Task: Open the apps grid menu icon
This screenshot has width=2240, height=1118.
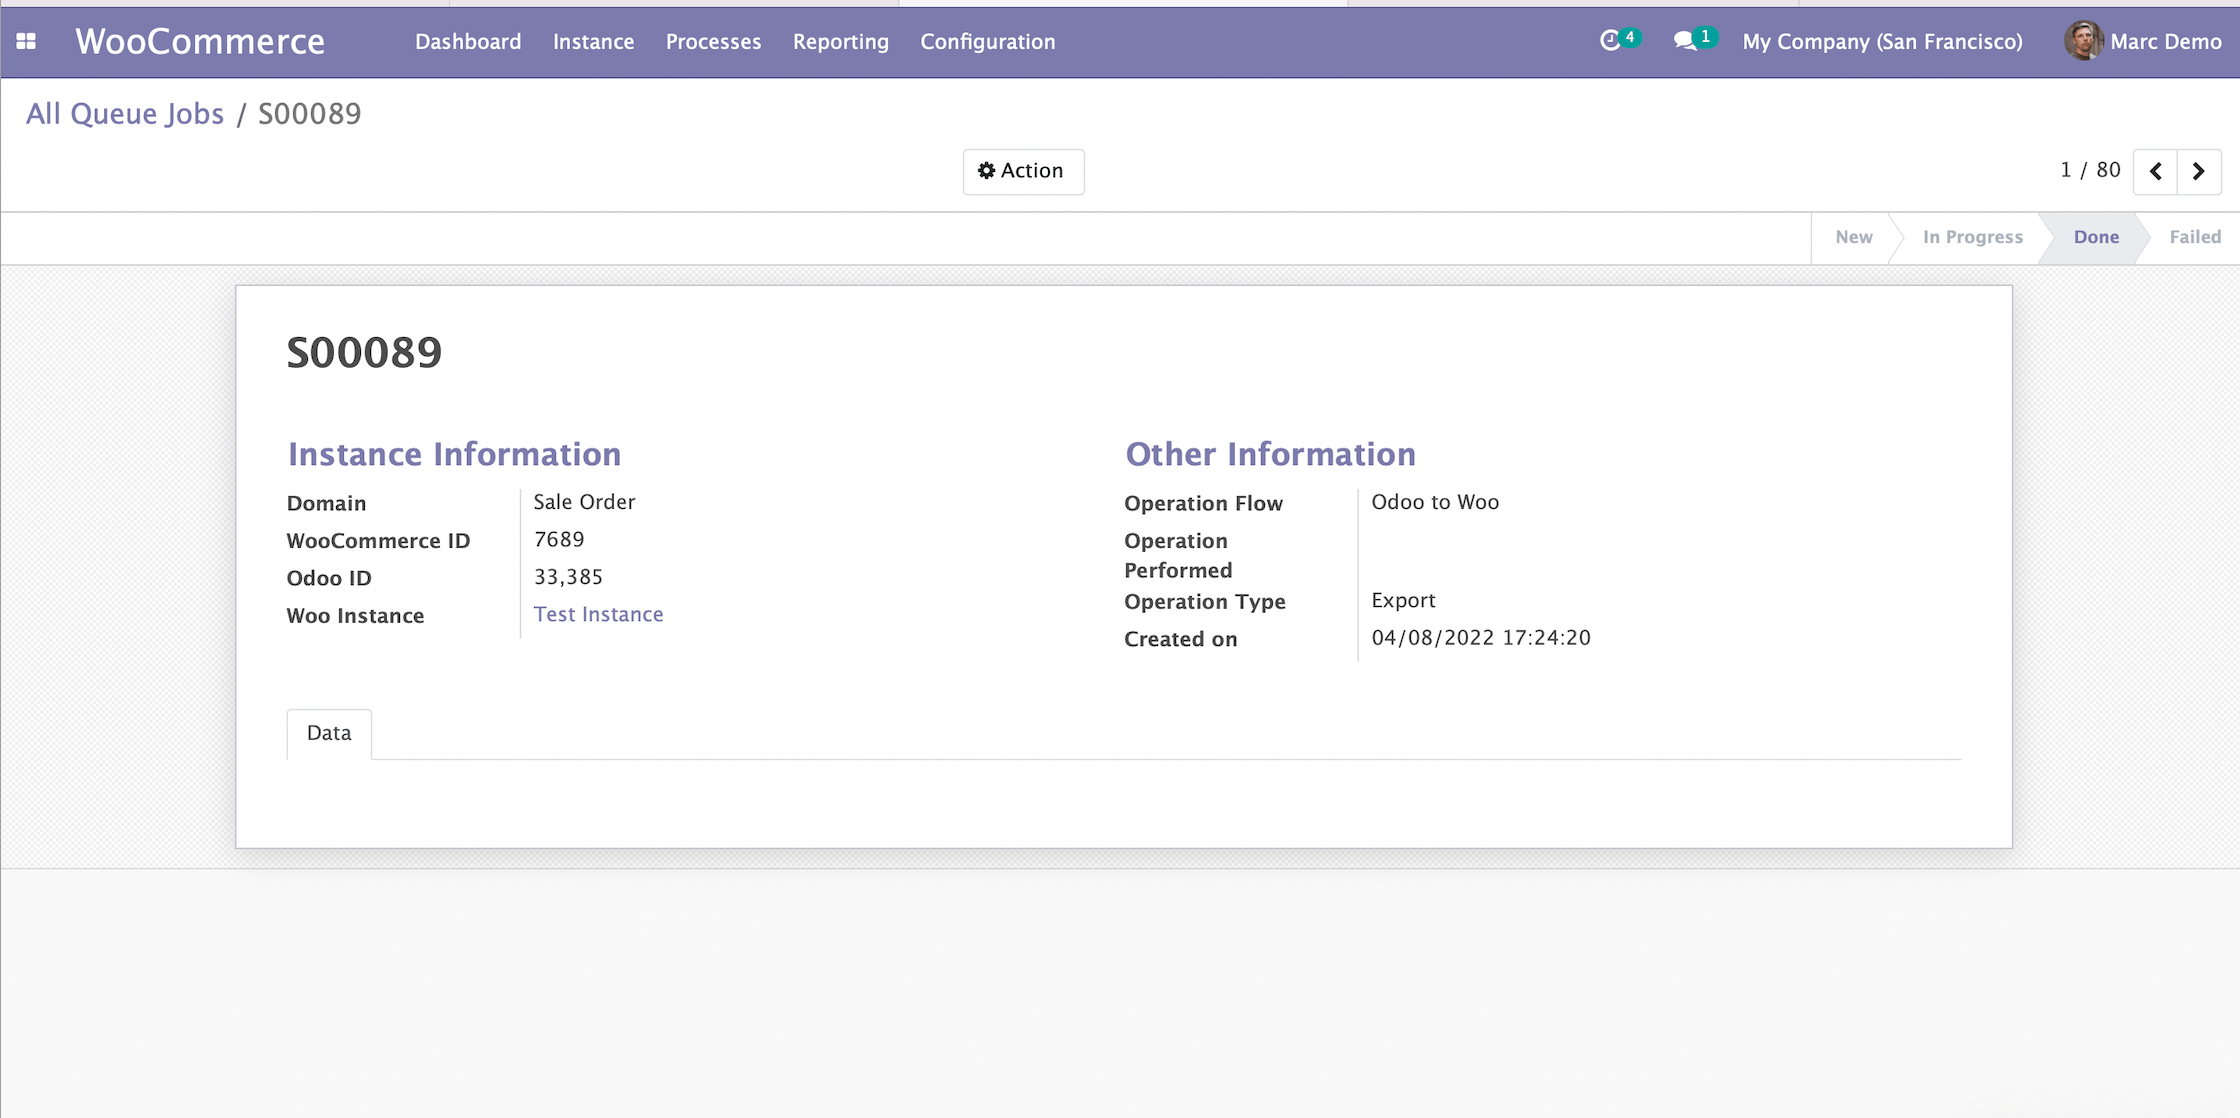Action: click(x=26, y=41)
